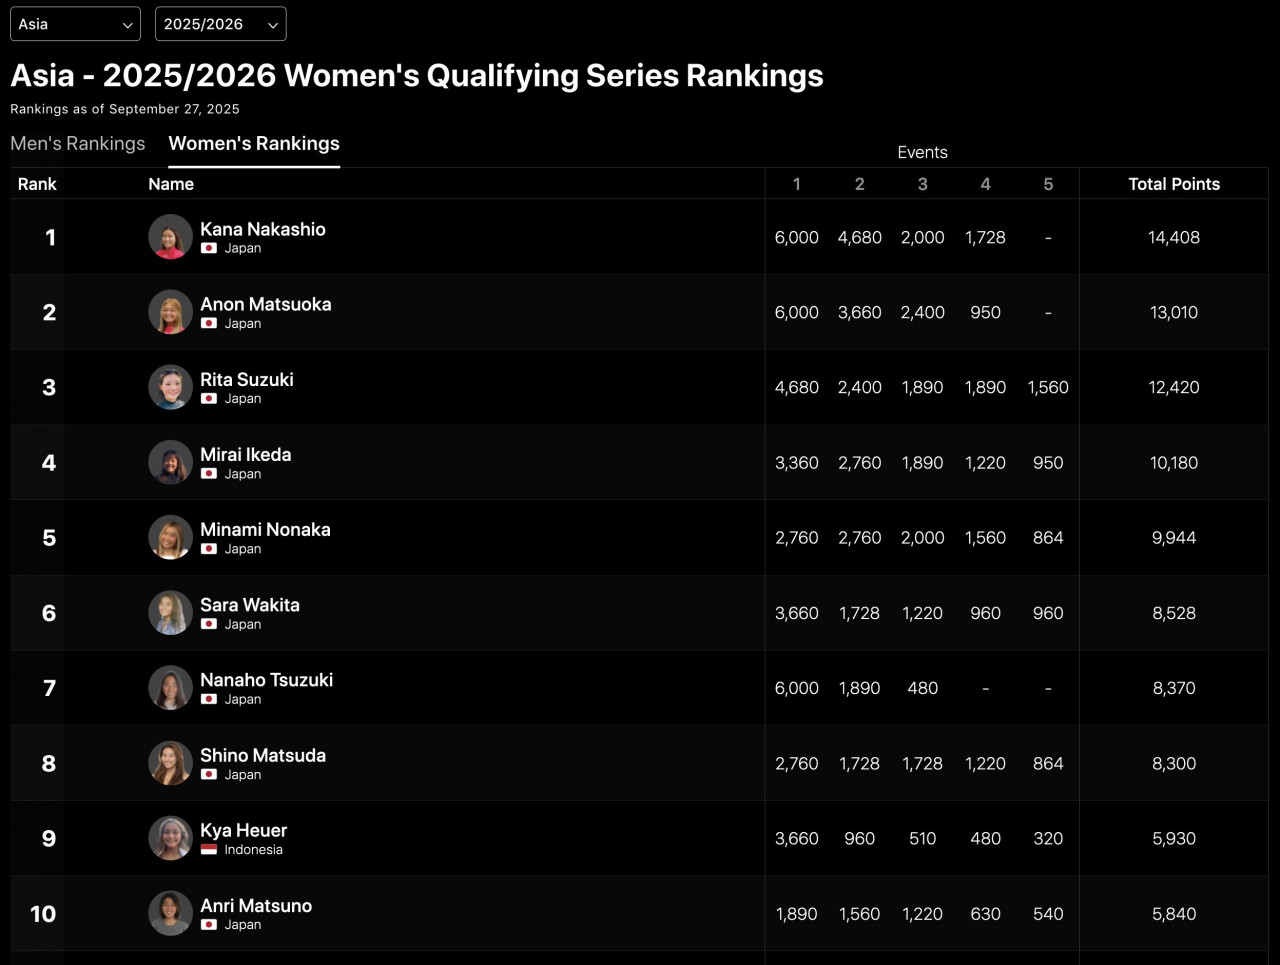Viewport: 1280px width, 965px height.
Task: Click the Name column header
Action: 171,184
